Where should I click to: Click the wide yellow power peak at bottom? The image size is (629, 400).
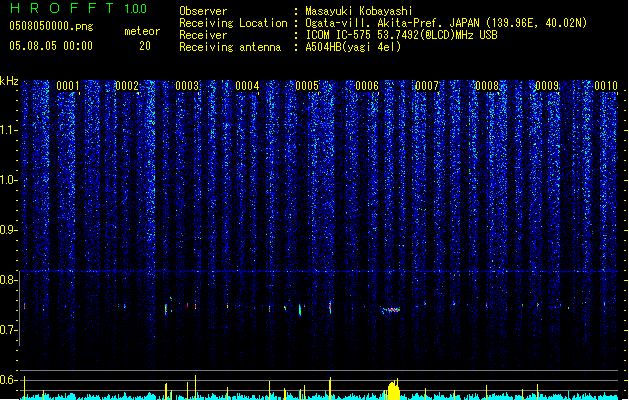tap(394, 389)
